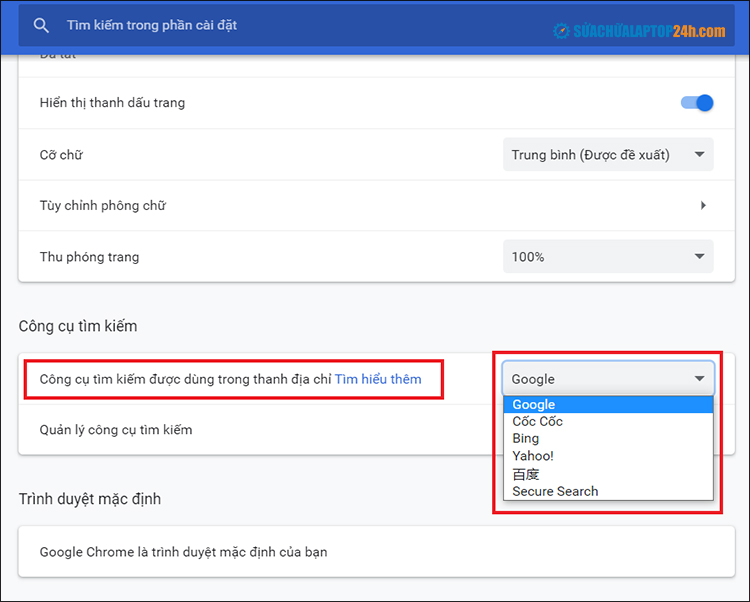Choose Yahoo! from the list
Viewport: 750px width, 602px height.
pyautogui.click(x=608, y=456)
